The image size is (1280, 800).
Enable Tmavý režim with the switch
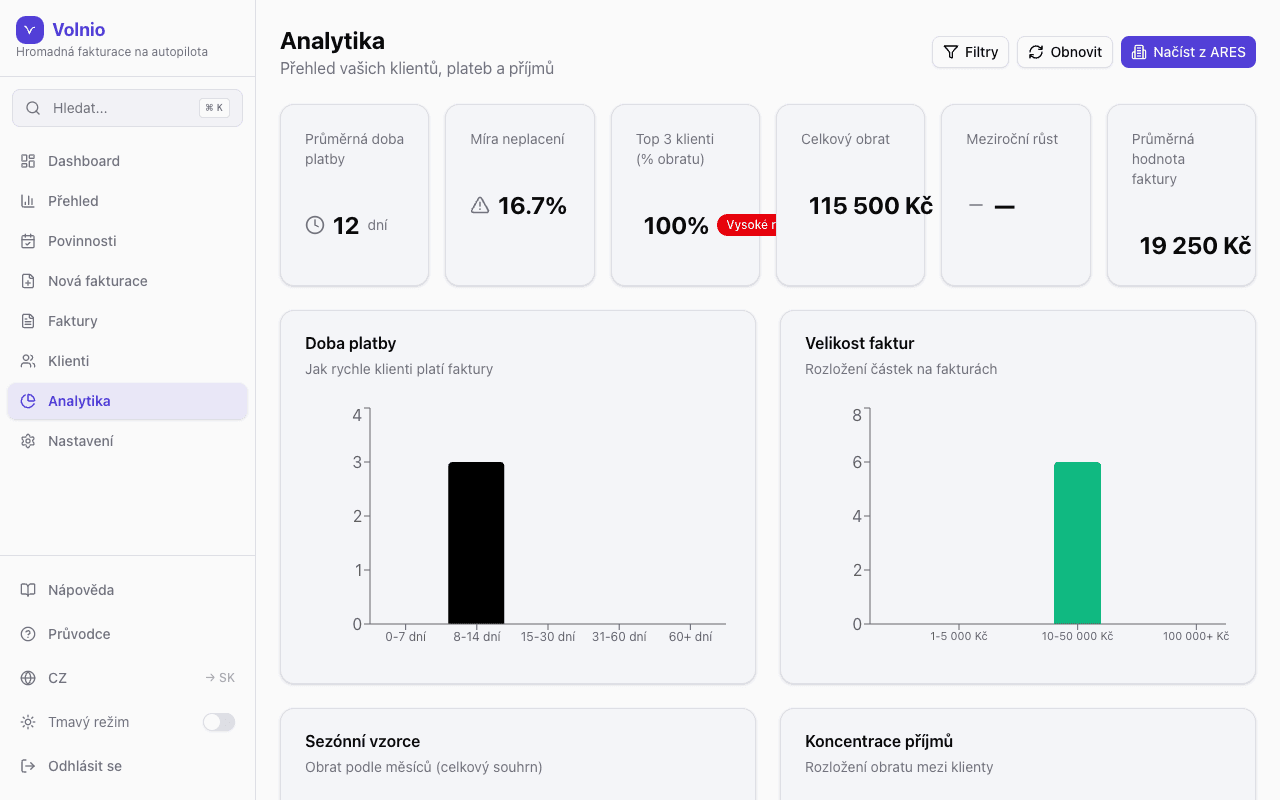(x=218, y=722)
